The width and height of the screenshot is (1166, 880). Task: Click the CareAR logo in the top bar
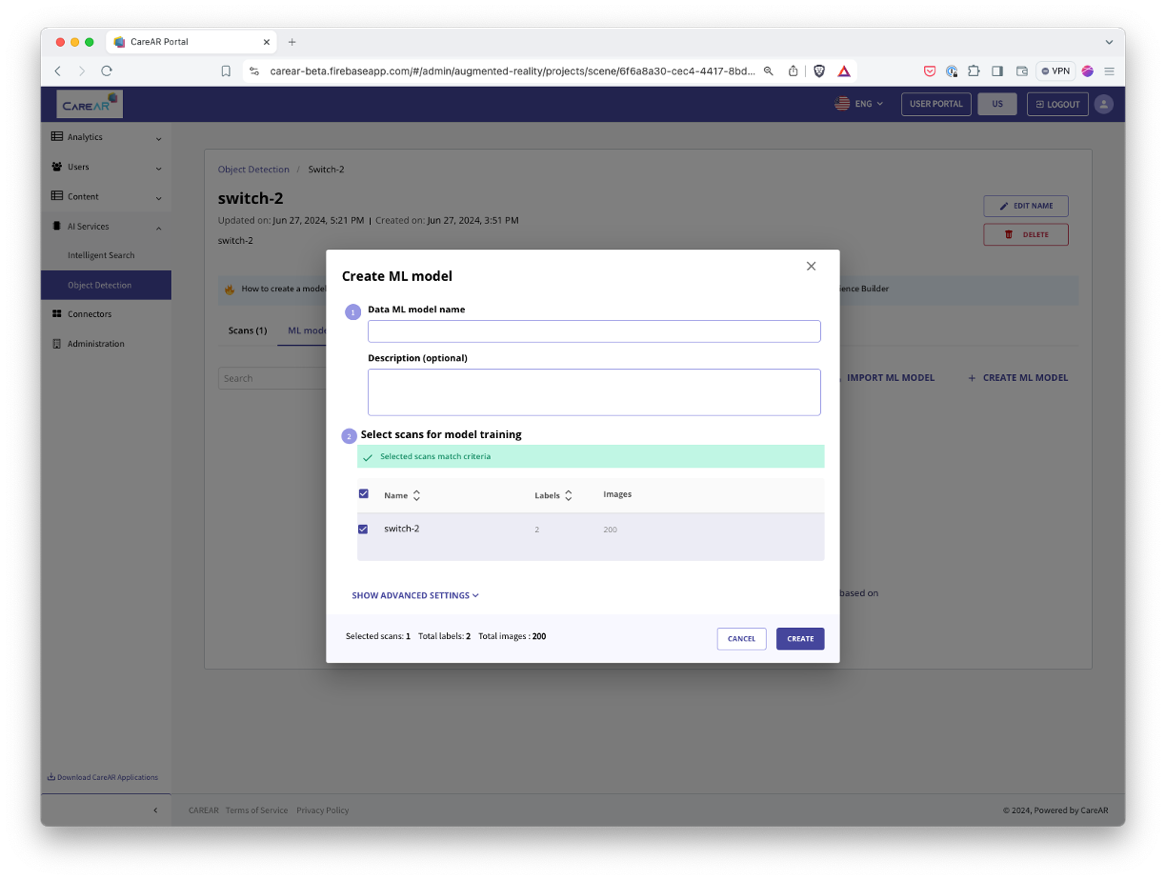click(x=88, y=103)
